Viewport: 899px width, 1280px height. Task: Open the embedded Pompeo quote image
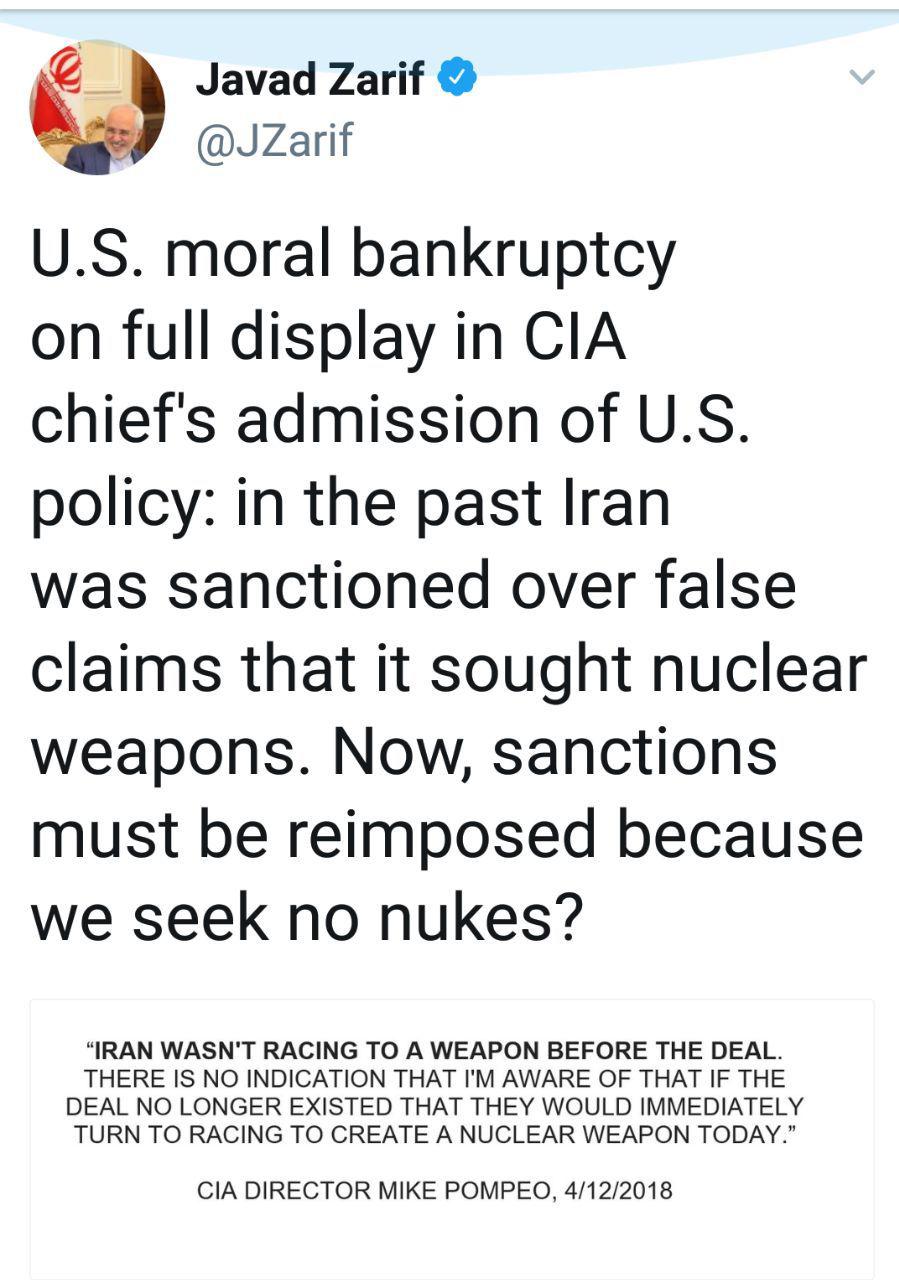click(x=452, y=1138)
